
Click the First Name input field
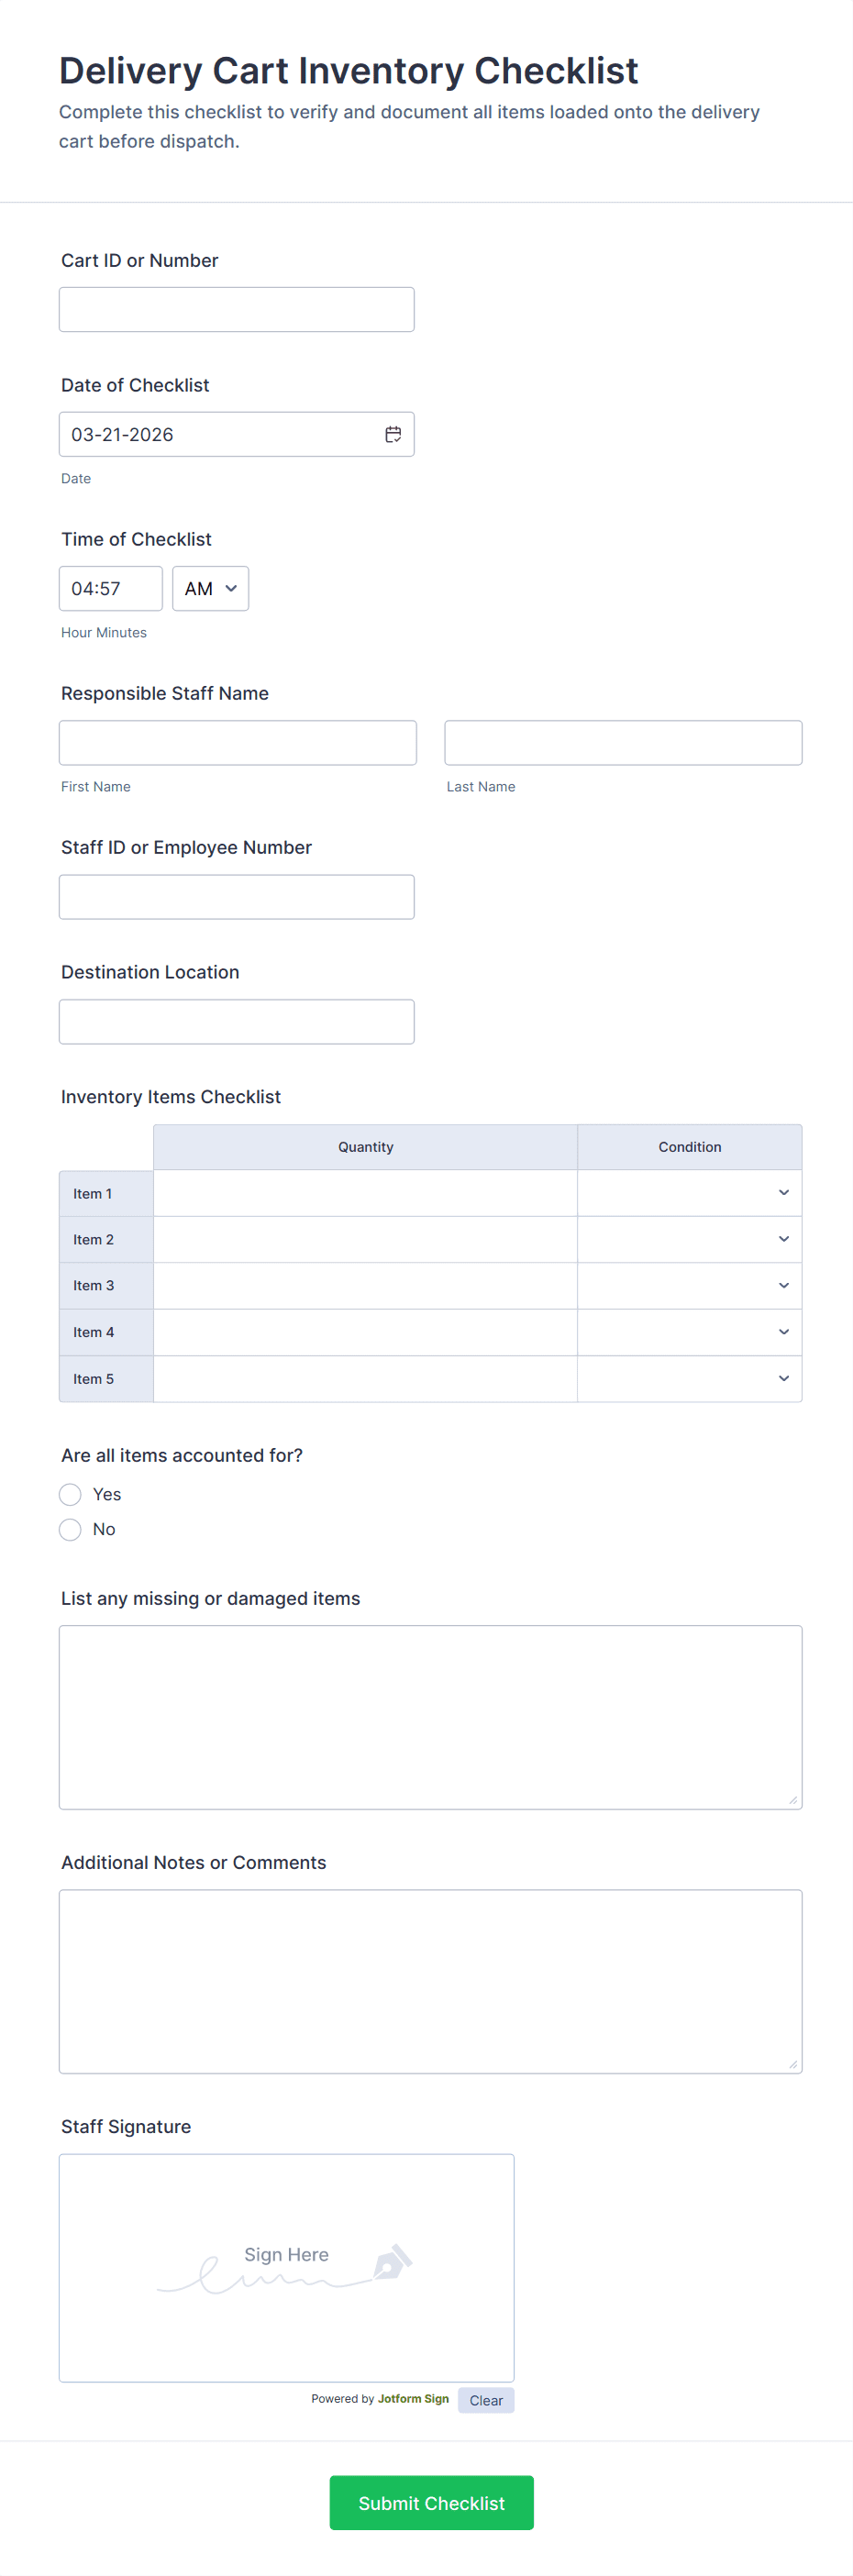point(238,743)
